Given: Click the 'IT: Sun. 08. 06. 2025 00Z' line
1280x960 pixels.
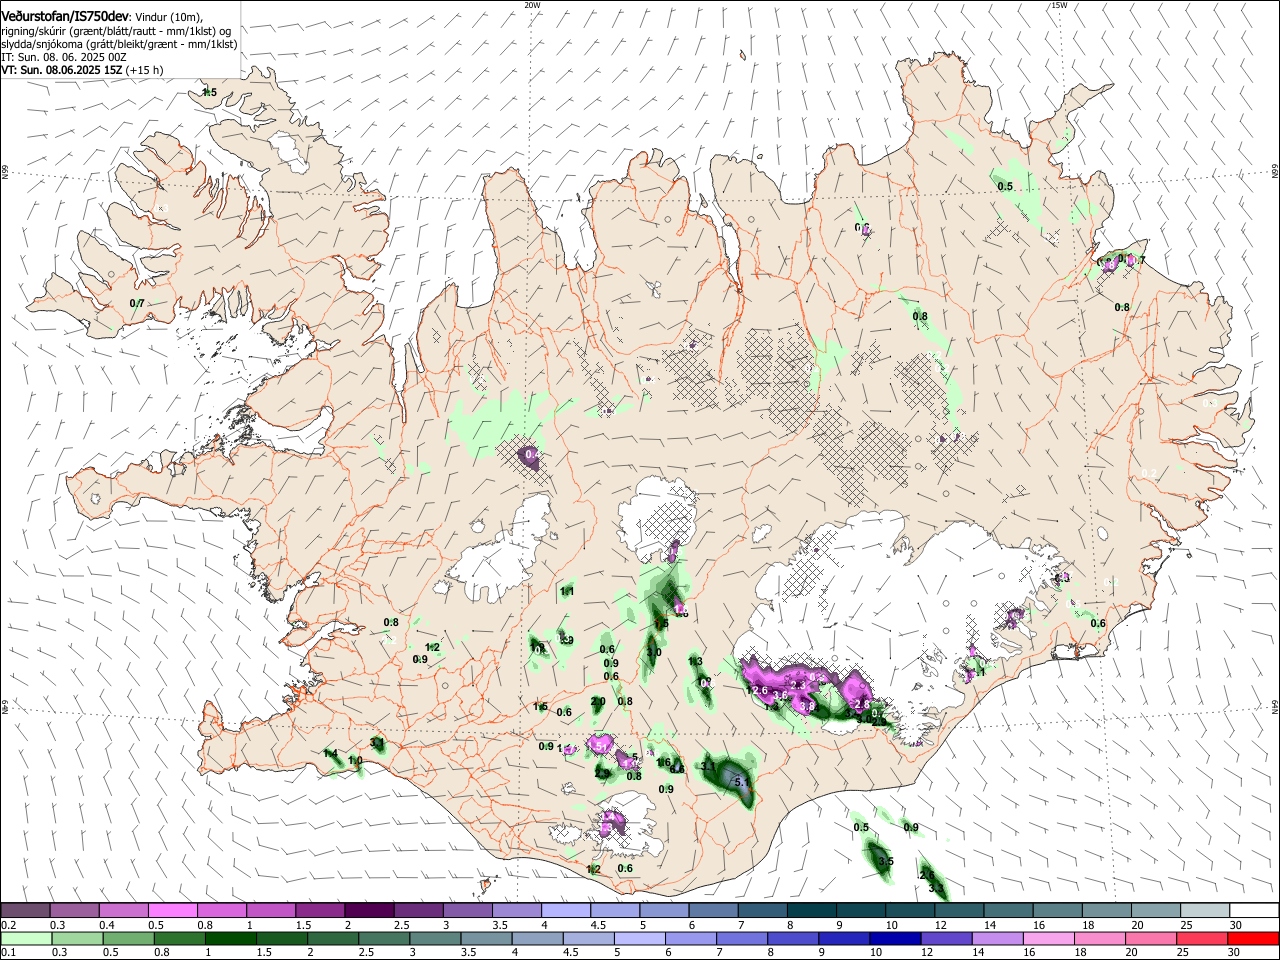Looking at the screenshot, I should (x=63, y=57).
